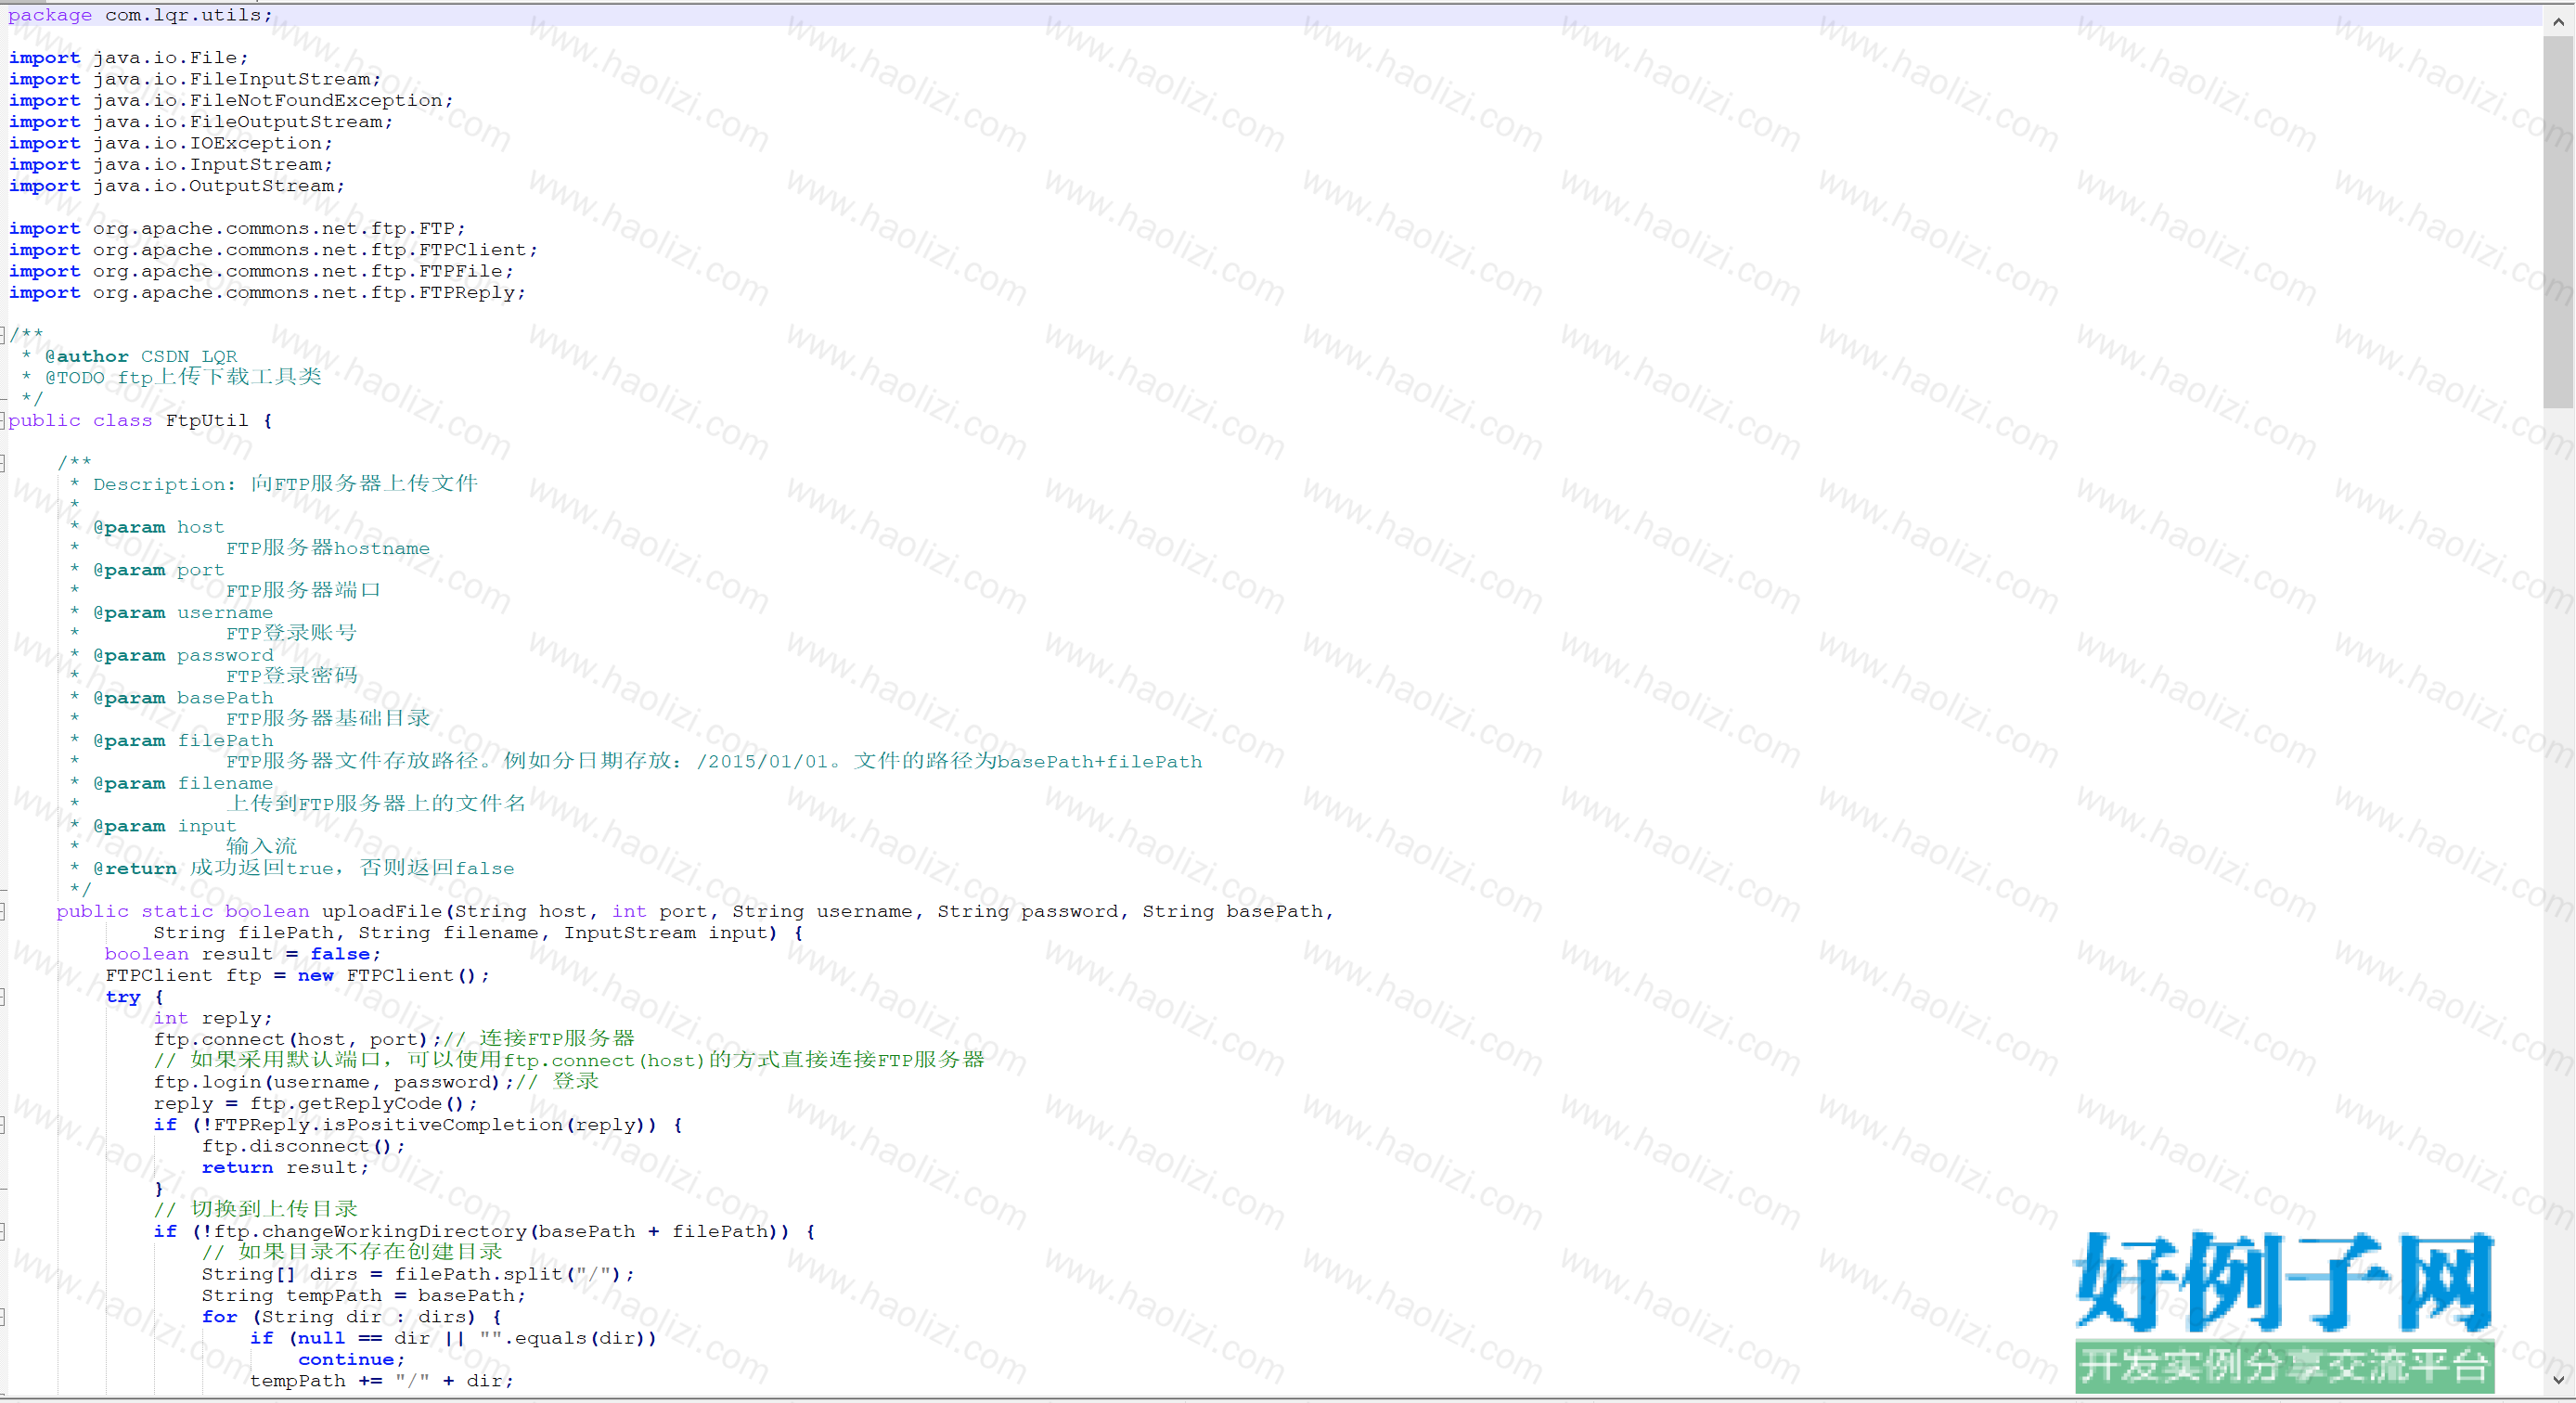The height and width of the screenshot is (1403, 2576).
Task: Click the 'boolean result = false' line
Action: tap(243, 954)
